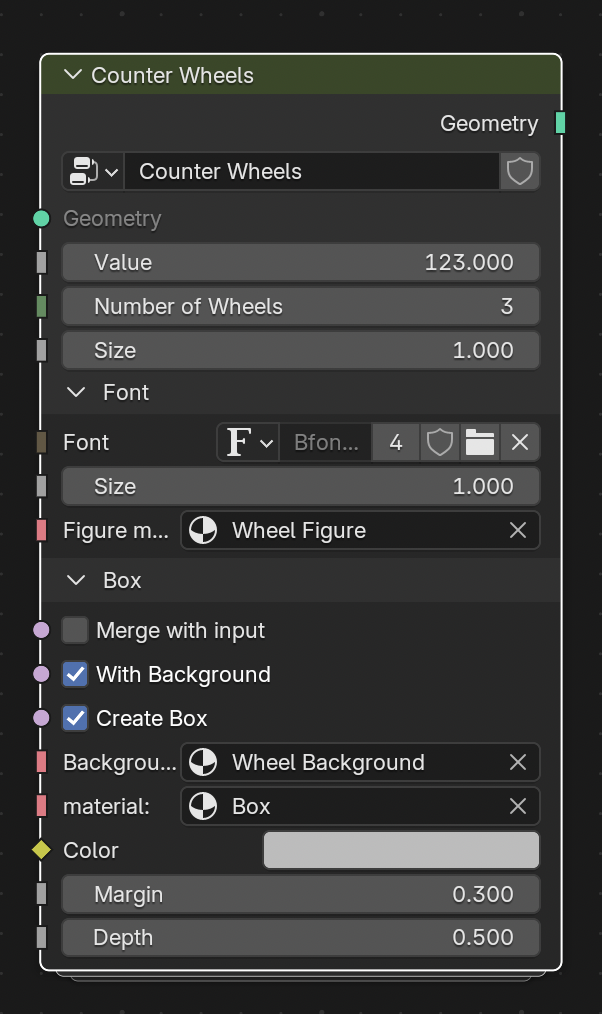Collapse the Font panel
This screenshot has height=1014, width=602.
click(x=76, y=393)
